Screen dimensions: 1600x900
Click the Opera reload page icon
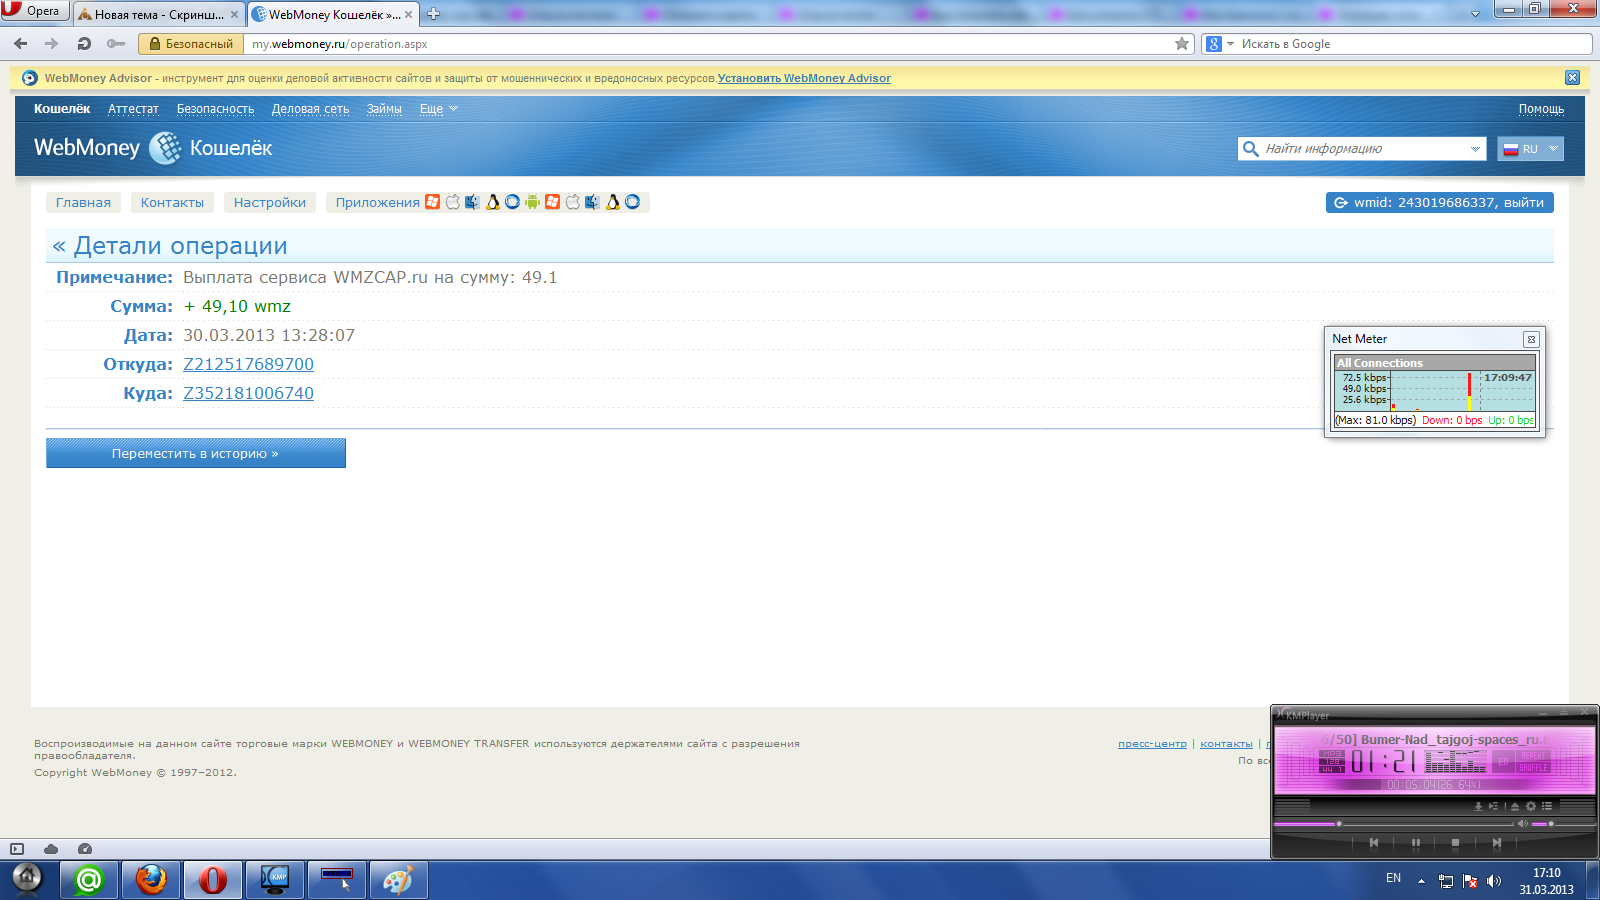[84, 44]
